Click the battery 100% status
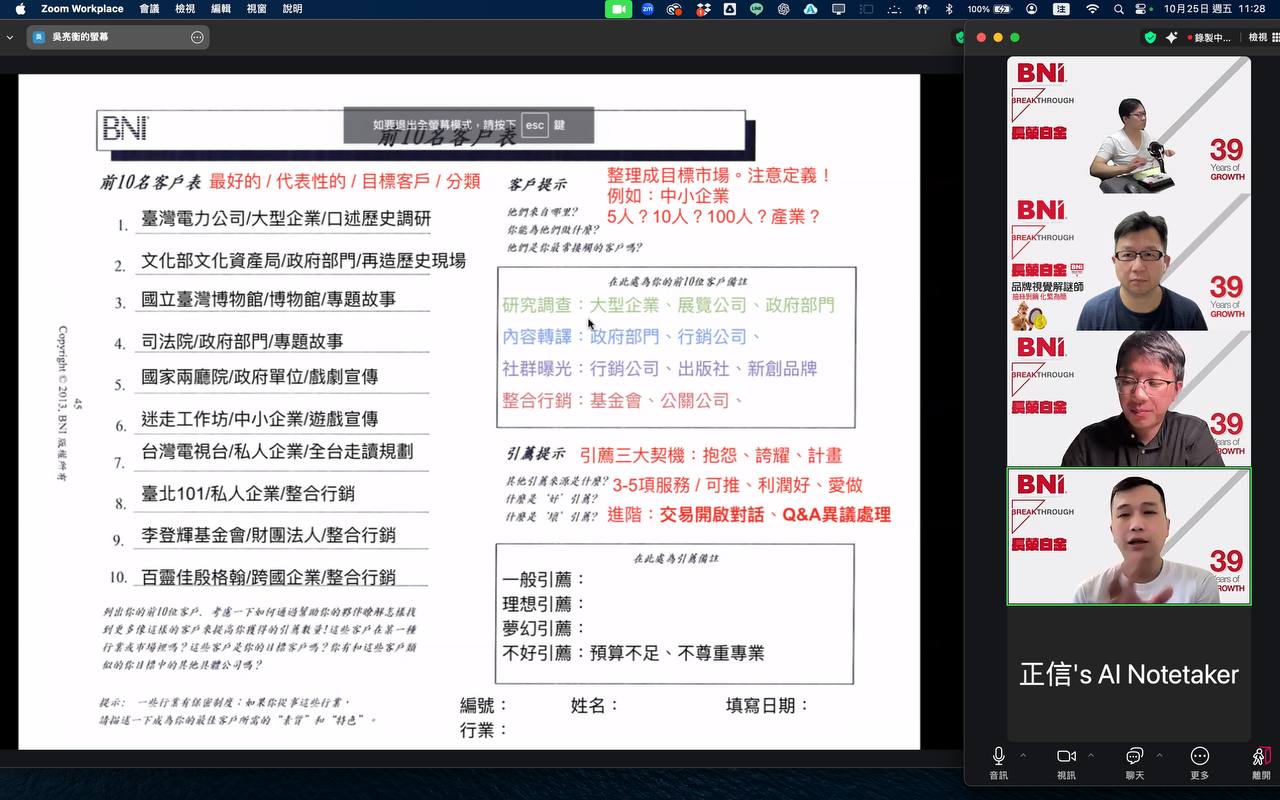Viewport: 1280px width, 800px height. pos(991,8)
